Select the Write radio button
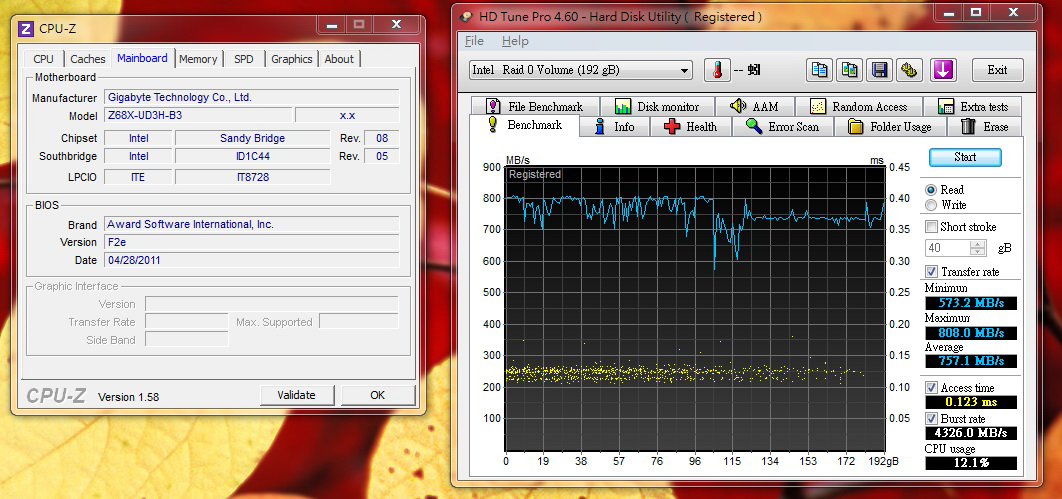1062x499 pixels. pos(931,205)
